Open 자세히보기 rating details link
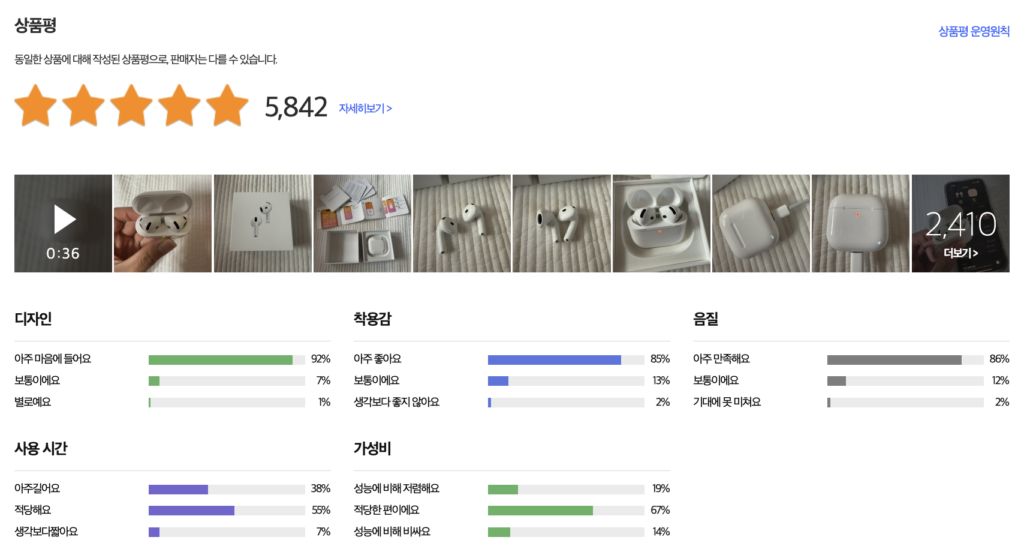Screen dimensions: 1024x552 point(365,108)
